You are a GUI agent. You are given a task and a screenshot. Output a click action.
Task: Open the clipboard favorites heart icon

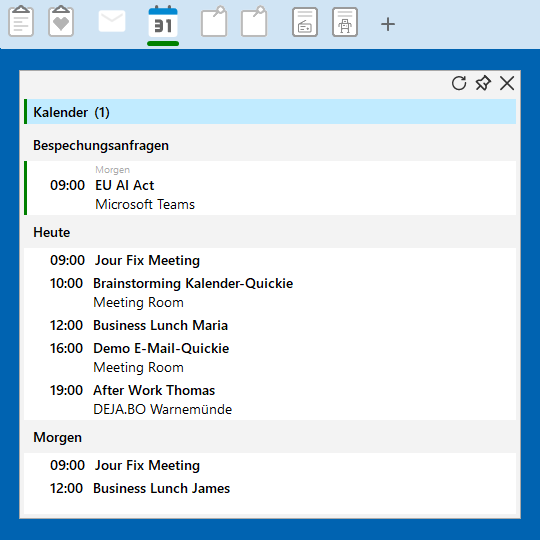point(61,21)
